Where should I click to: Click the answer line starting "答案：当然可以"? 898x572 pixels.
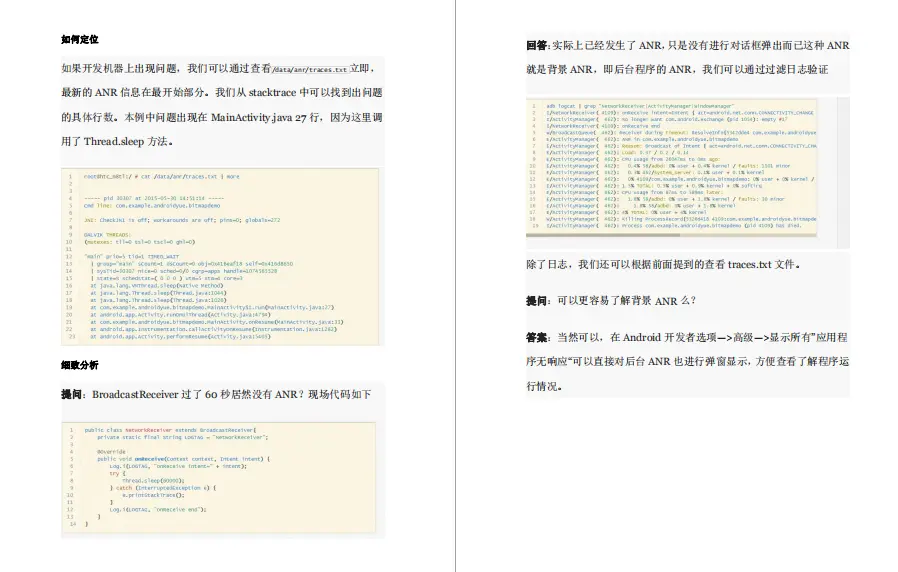pyautogui.click(x=687, y=337)
